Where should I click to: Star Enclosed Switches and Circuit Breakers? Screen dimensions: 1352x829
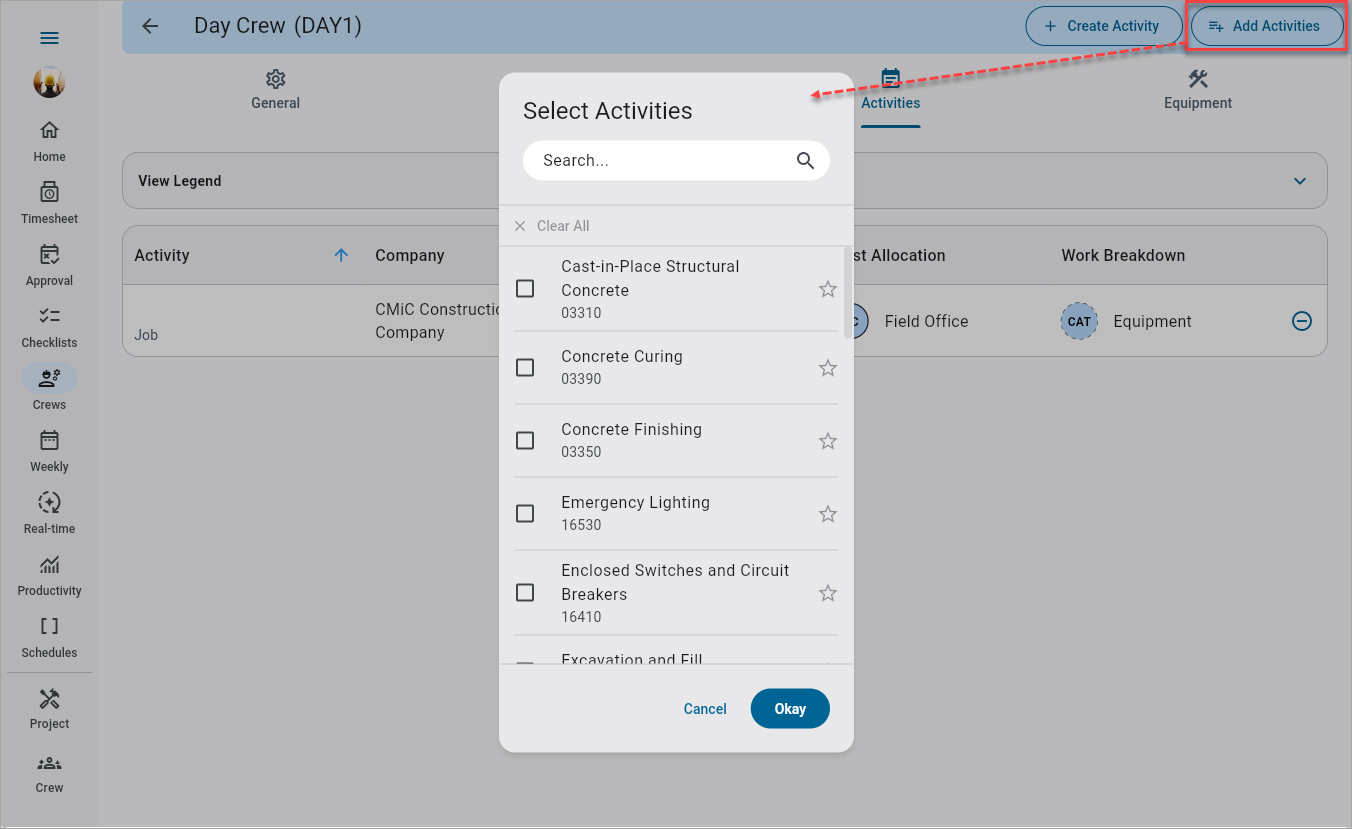pyautogui.click(x=828, y=593)
